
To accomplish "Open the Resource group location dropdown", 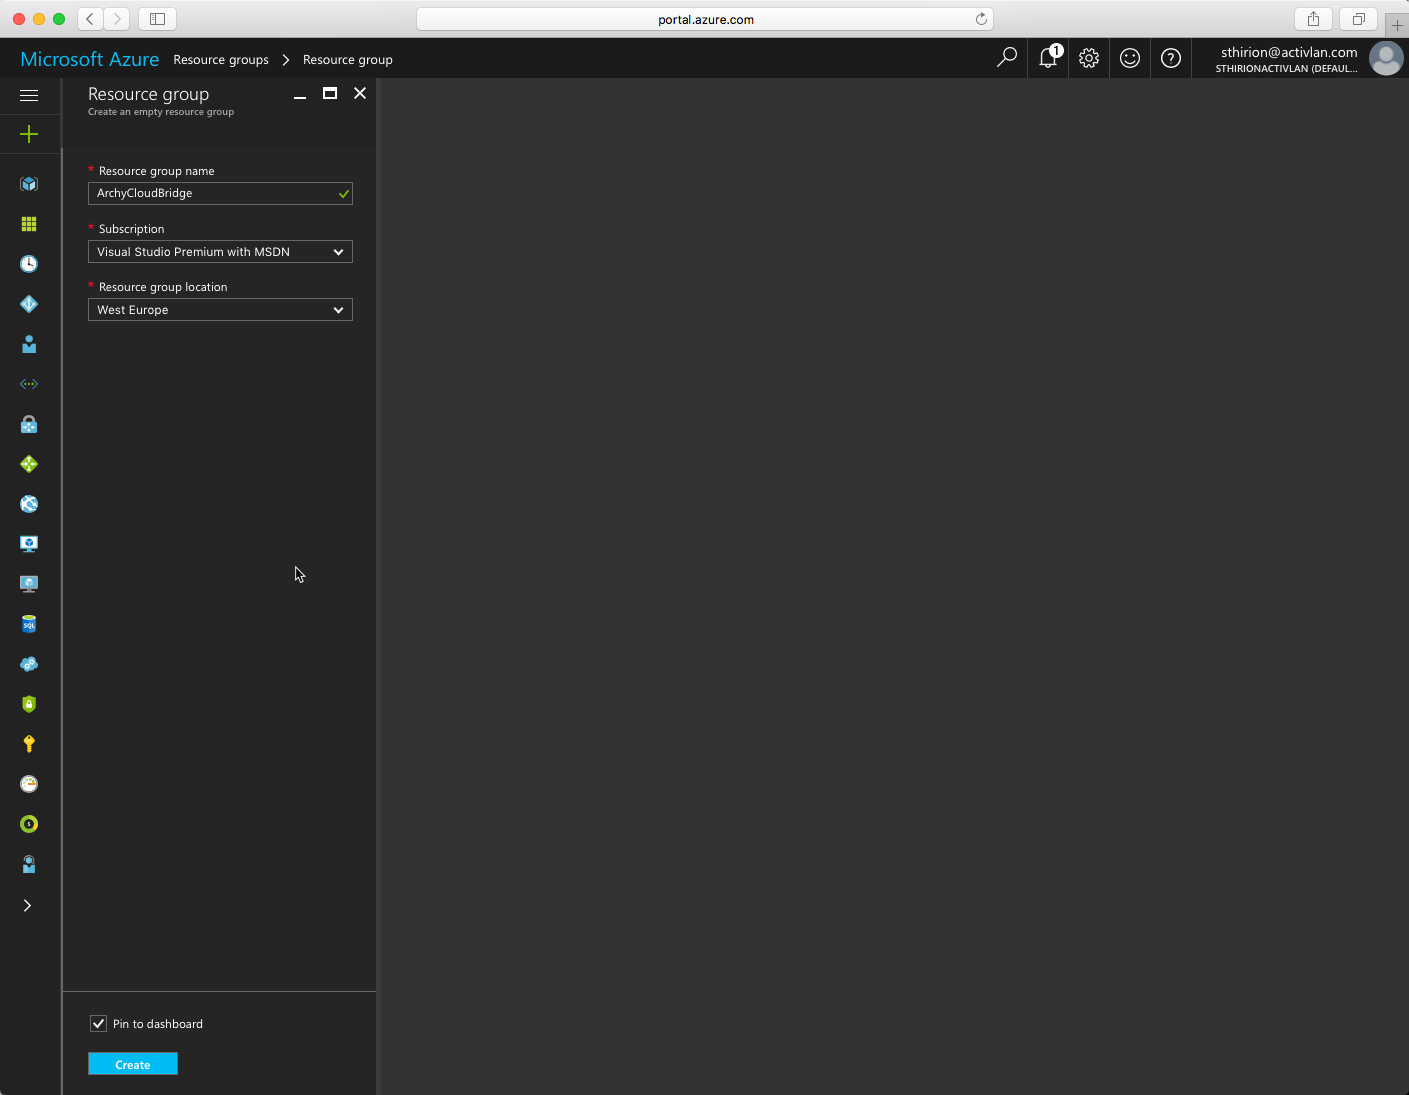I will tap(220, 310).
